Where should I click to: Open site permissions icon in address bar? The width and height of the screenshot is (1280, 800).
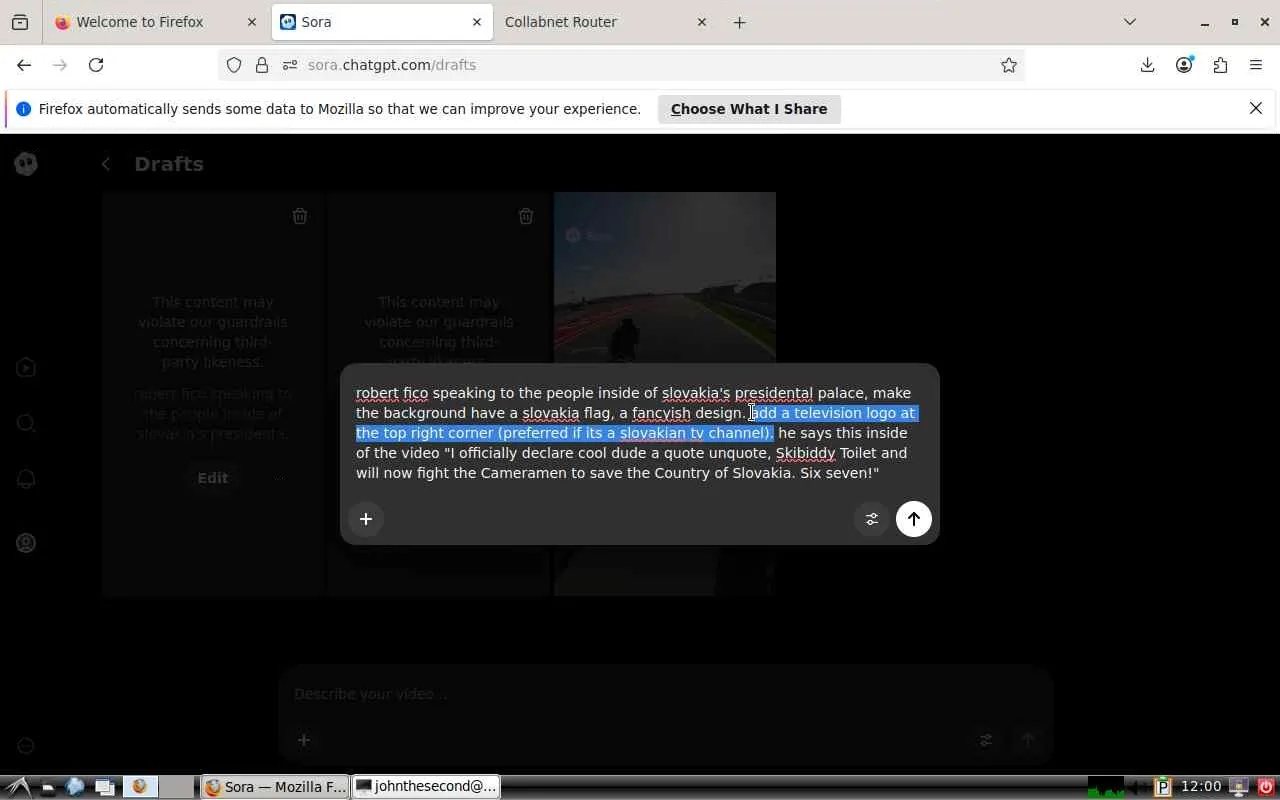coord(290,65)
